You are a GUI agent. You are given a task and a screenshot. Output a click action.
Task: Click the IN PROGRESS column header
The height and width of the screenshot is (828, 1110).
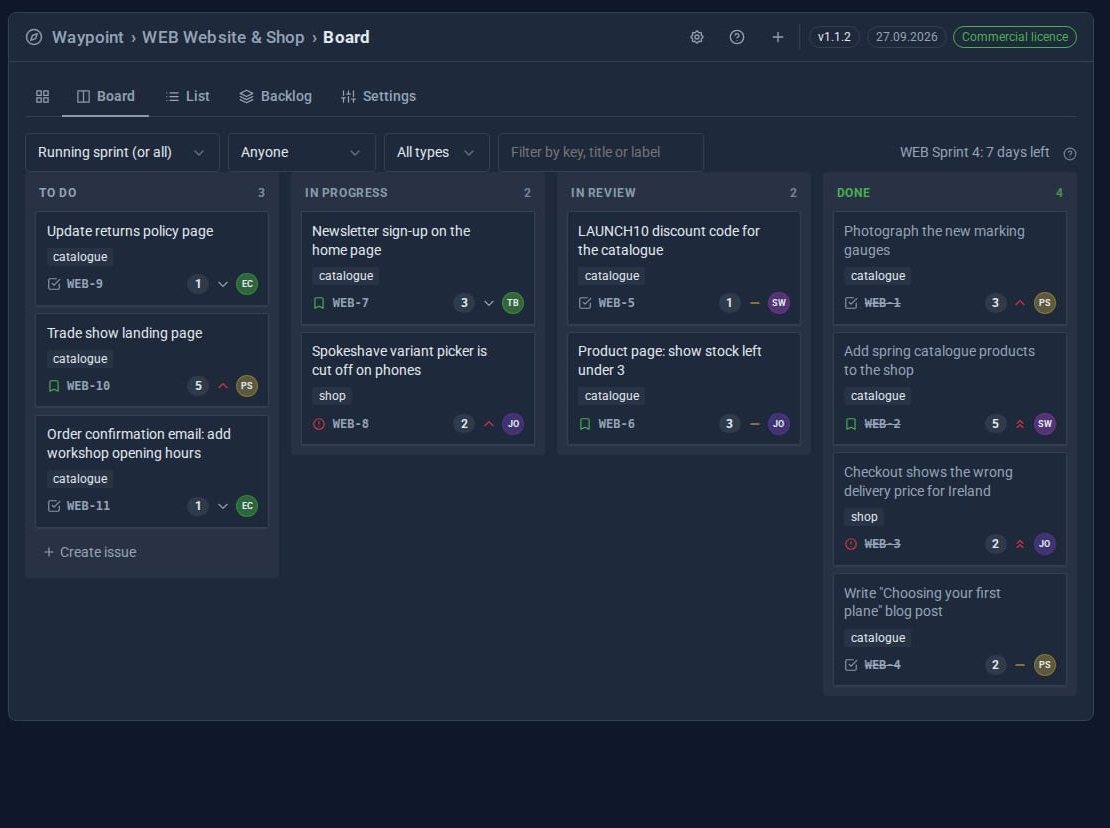[x=346, y=192]
